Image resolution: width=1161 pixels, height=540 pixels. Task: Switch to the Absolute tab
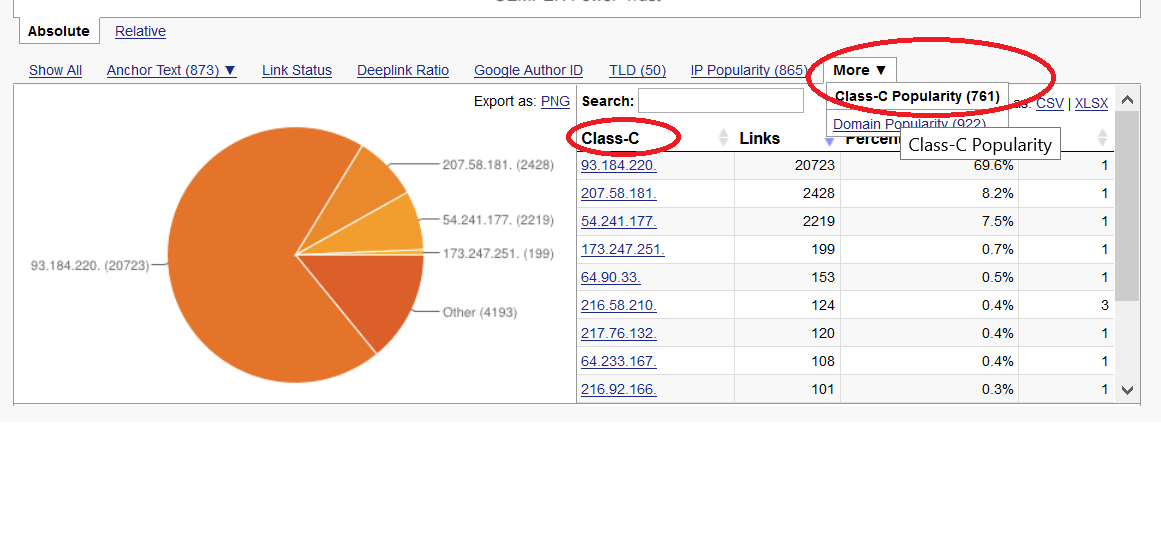coord(59,31)
